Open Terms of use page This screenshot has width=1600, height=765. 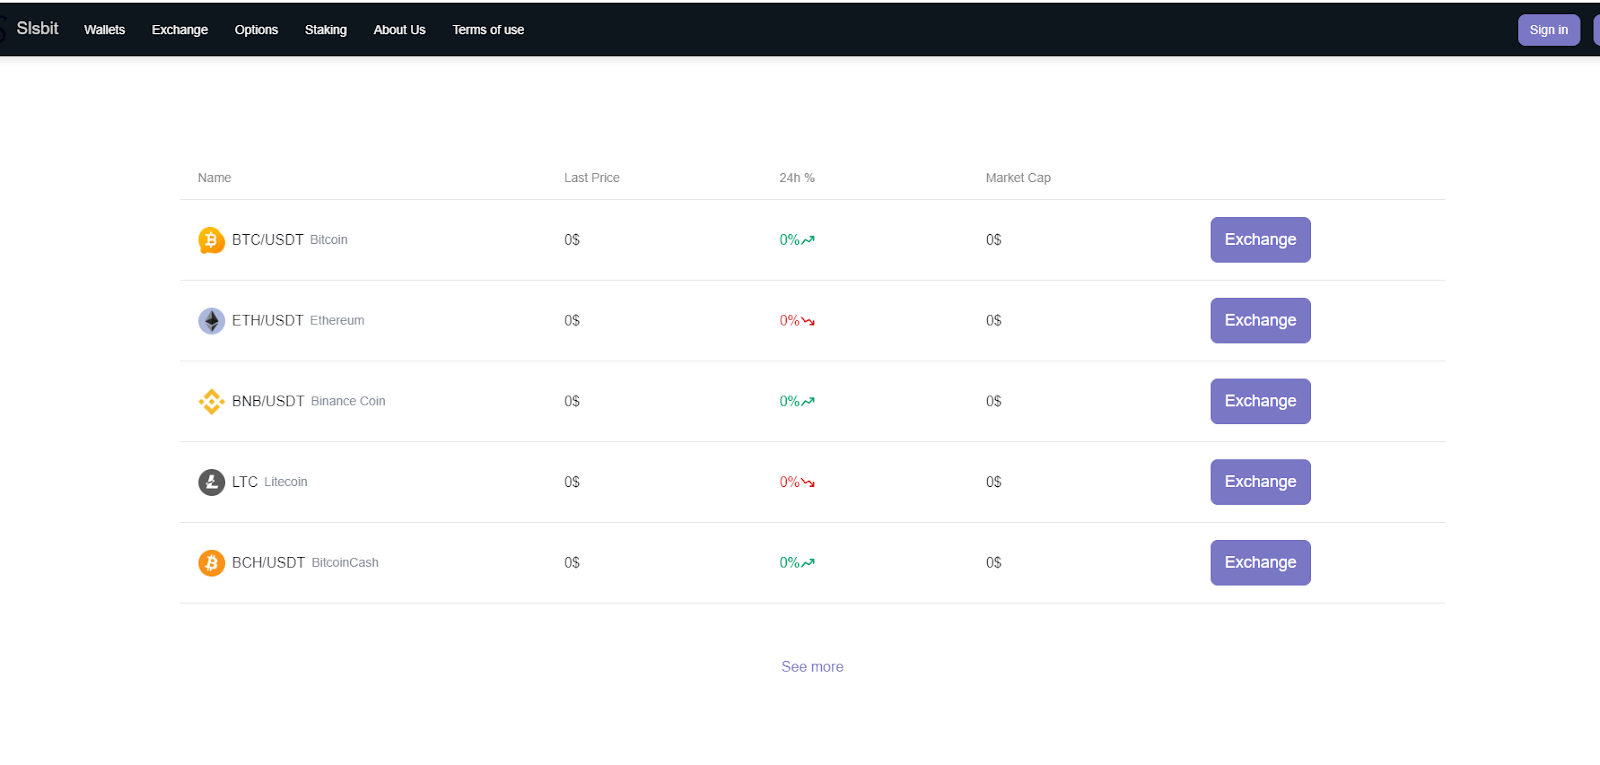[x=488, y=30]
